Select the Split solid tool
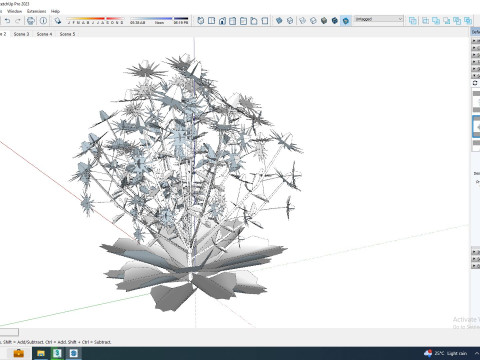Screen dimensions: 480x360 point(468,21)
